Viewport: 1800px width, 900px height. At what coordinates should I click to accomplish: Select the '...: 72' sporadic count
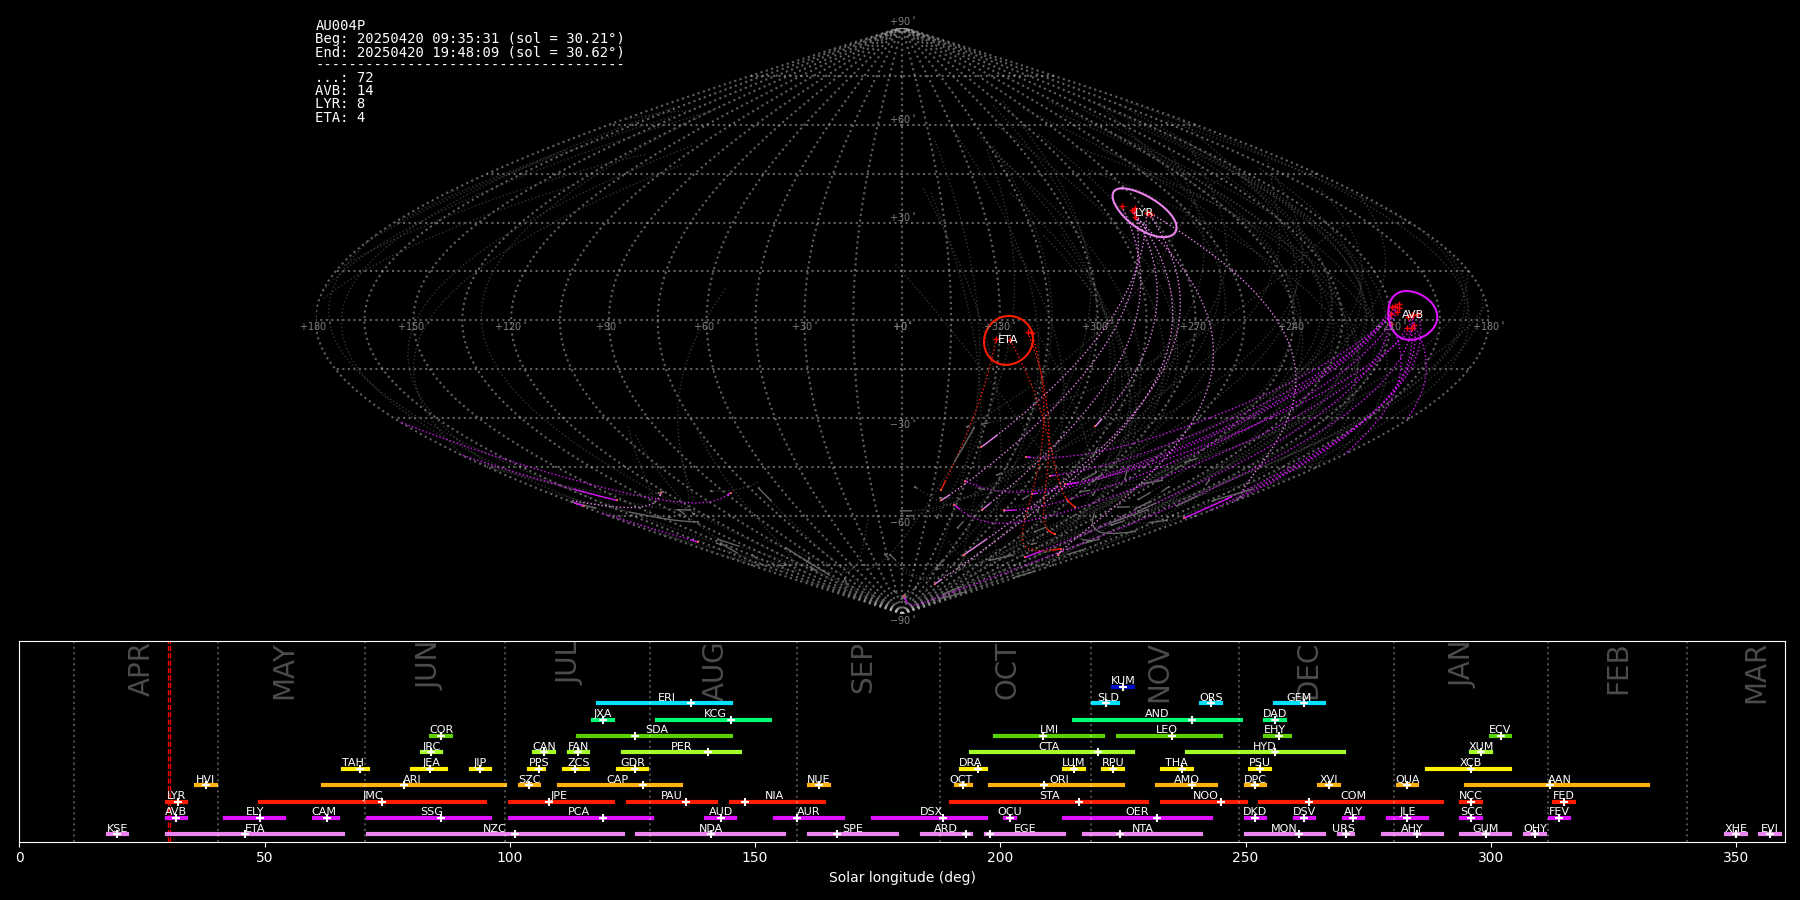[x=344, y=77]
